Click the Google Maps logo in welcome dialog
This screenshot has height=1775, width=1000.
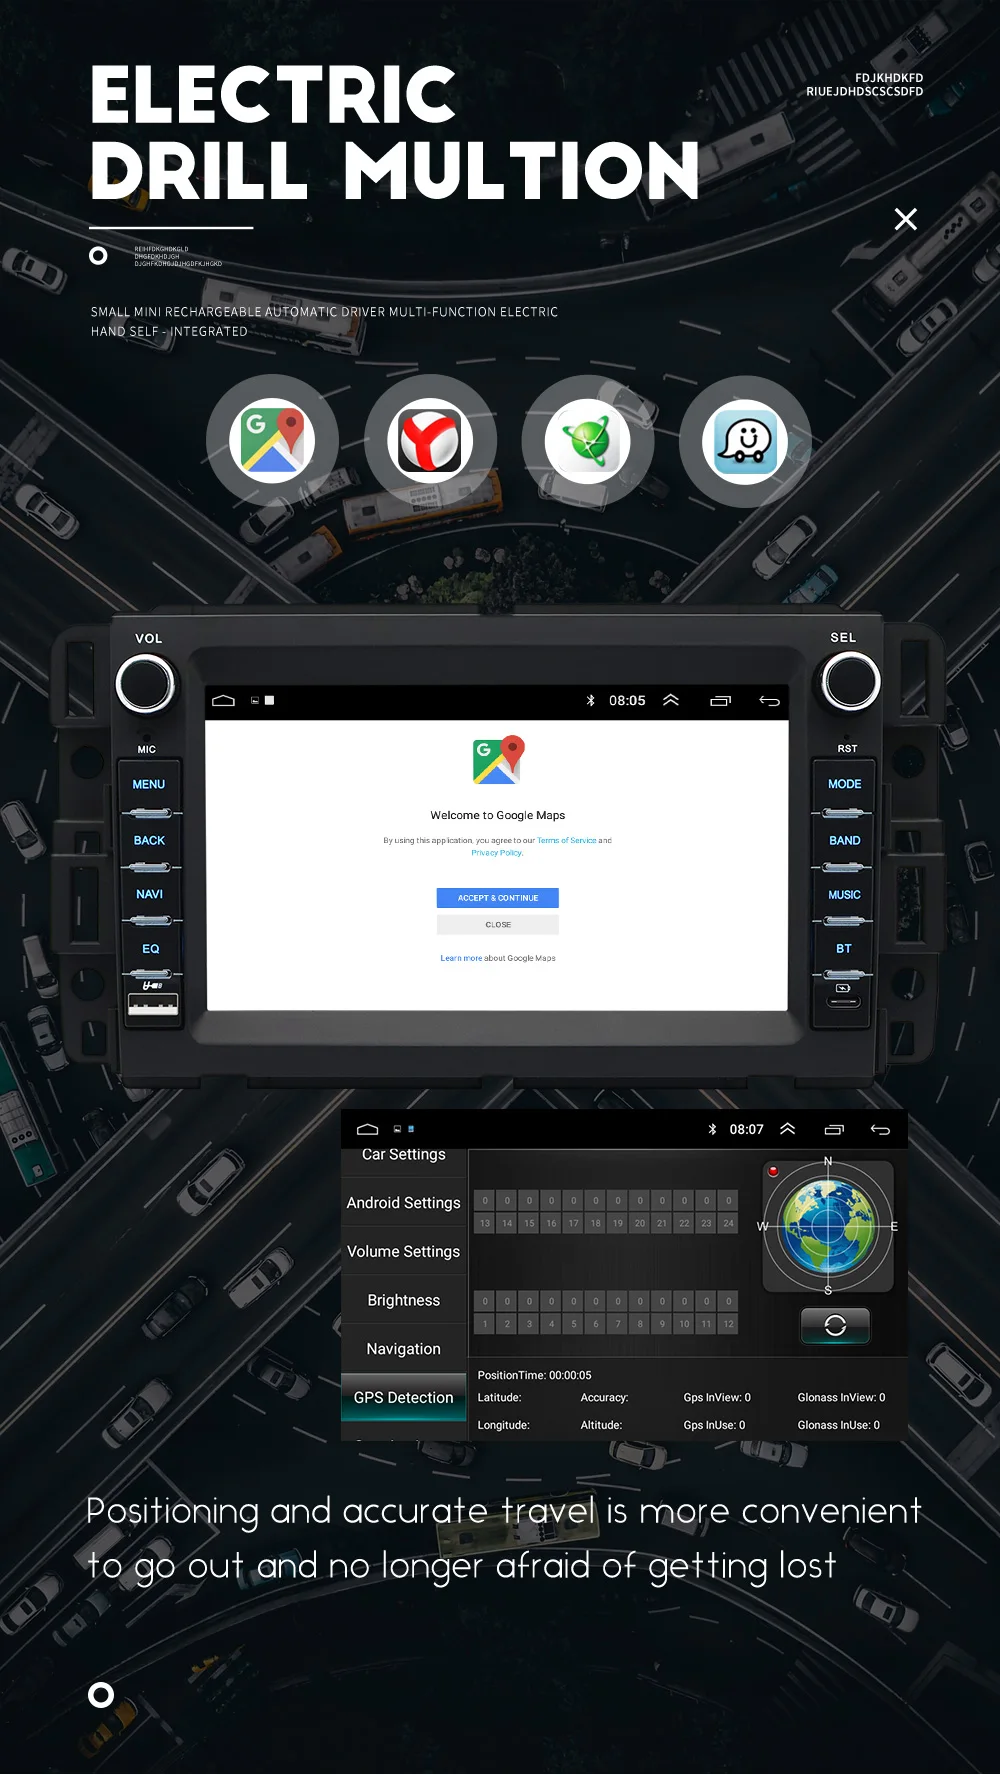[498, 760]
